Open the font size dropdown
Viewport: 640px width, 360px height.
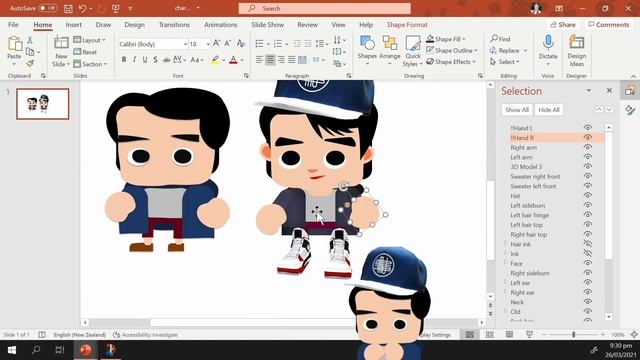(208, 44)
